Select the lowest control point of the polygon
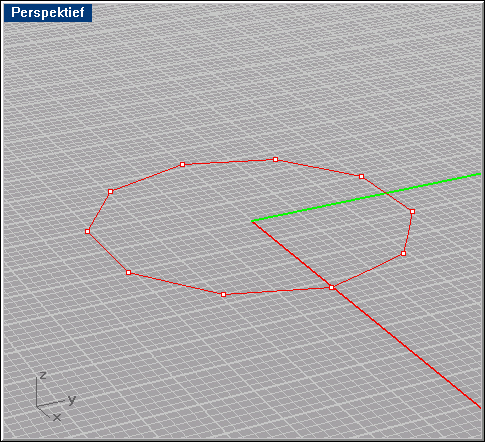This screenshot has width=485, height=442. [x=223, y=295]
